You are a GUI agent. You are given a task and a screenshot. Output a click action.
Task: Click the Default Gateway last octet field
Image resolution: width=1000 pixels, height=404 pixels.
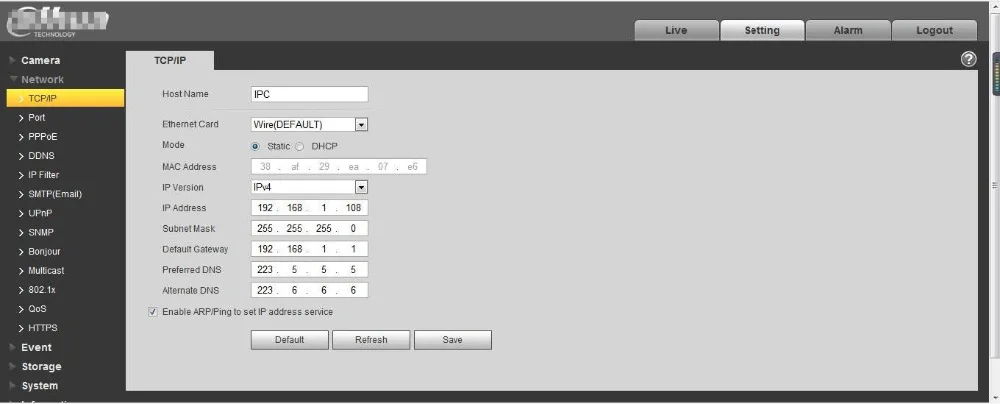tap(353, 249)
